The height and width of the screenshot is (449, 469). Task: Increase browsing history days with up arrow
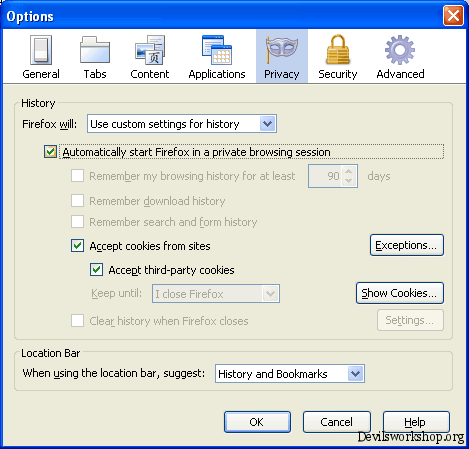349,171
